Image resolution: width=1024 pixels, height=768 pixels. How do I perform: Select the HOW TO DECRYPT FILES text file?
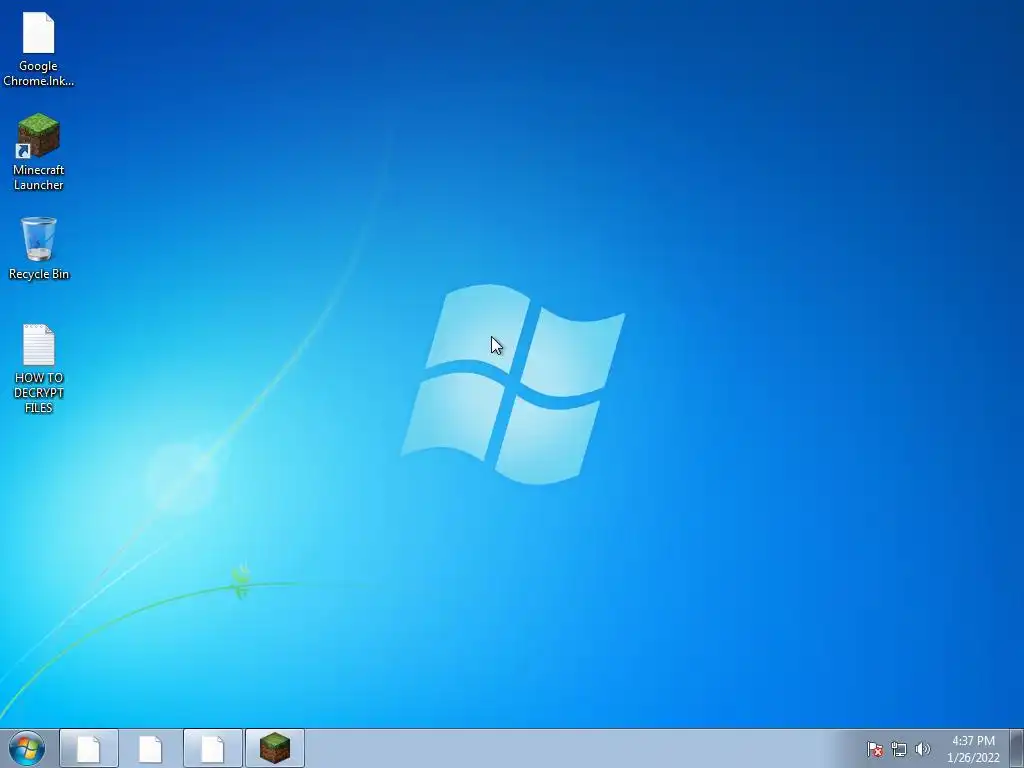39,369
